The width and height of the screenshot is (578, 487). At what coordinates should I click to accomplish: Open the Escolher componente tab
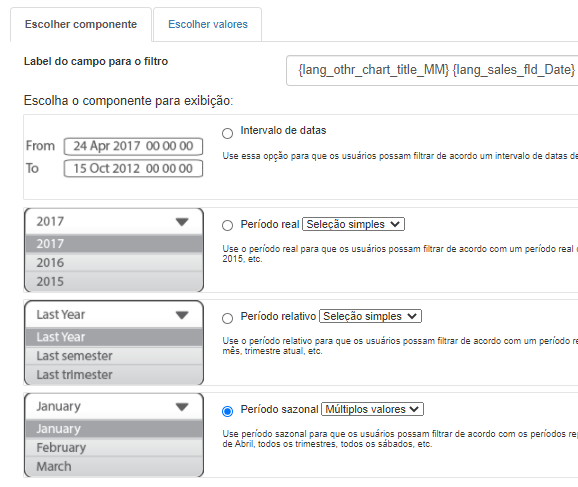pos(81,24)
